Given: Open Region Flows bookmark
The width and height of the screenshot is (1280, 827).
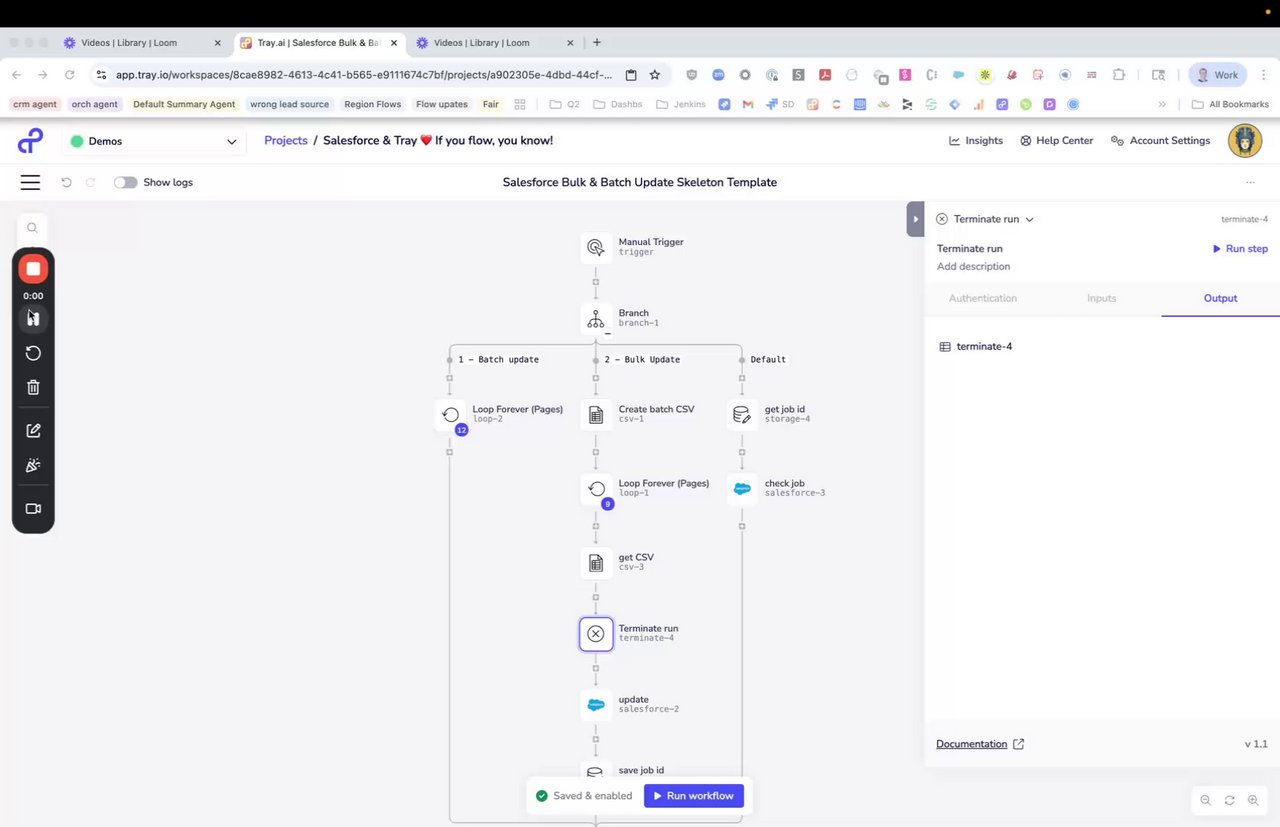Looking at the screenshot, I should [372, 104].
